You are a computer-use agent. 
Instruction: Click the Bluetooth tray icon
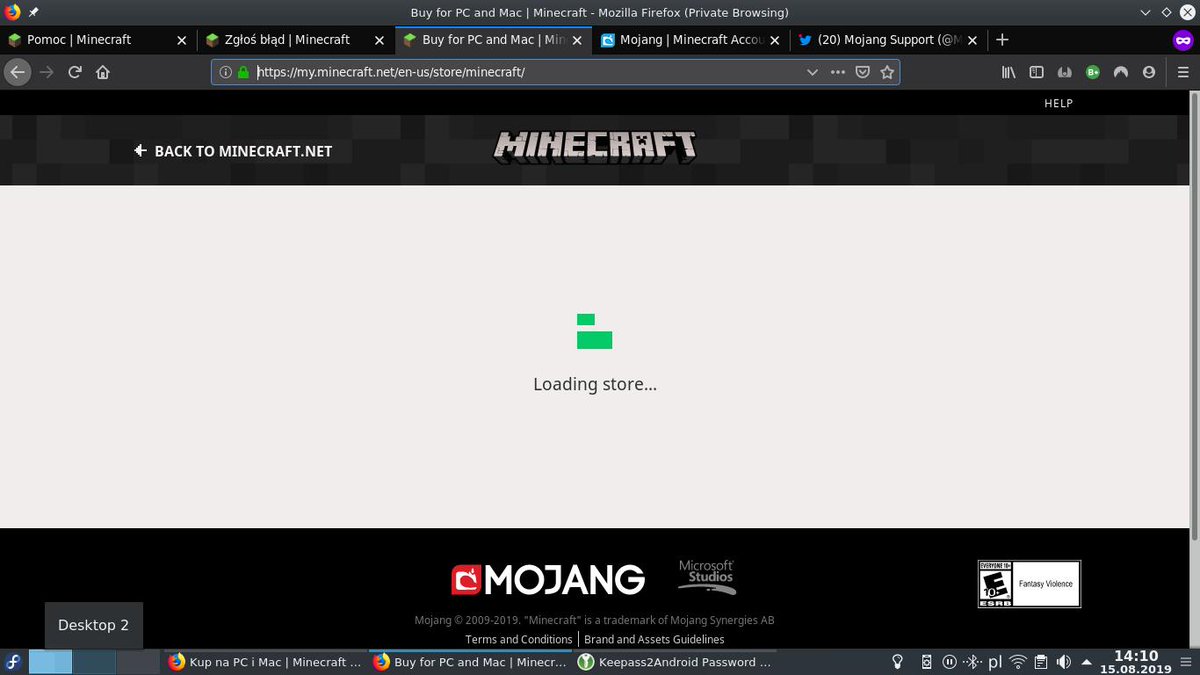click(972, 662)
